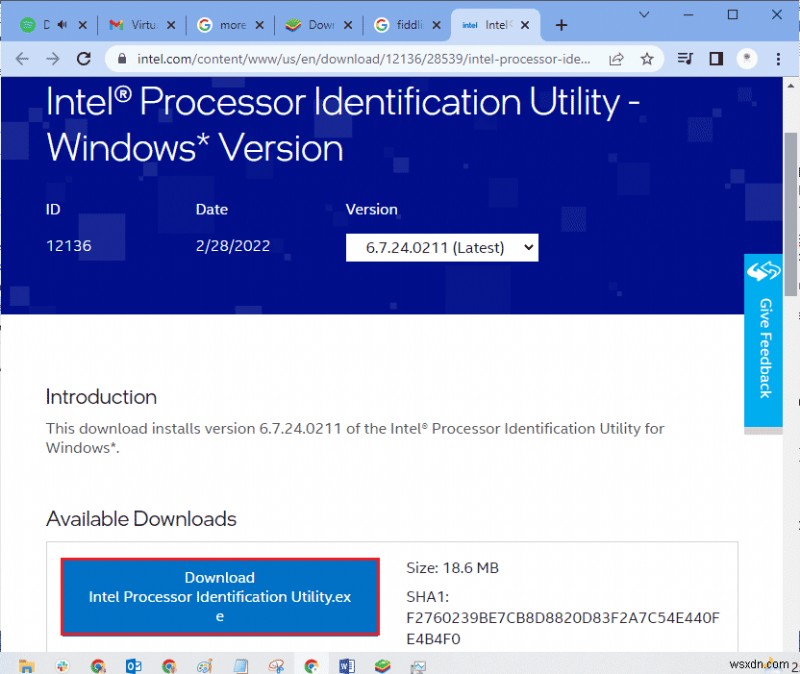Image resolution: width=800 pixels, height=674 pixels.
Task: Bookmark this page with the star icon
Action: pyautogui.click(x=647, y=59)
